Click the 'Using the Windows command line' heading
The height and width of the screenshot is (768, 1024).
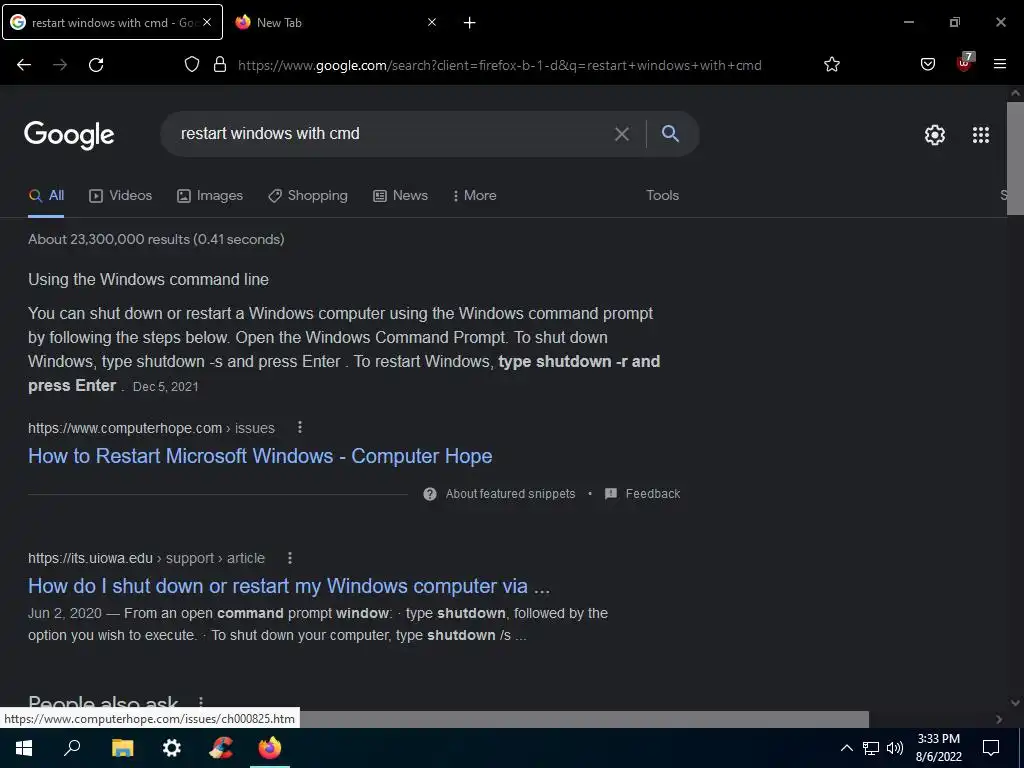click(x=148, y=280)
